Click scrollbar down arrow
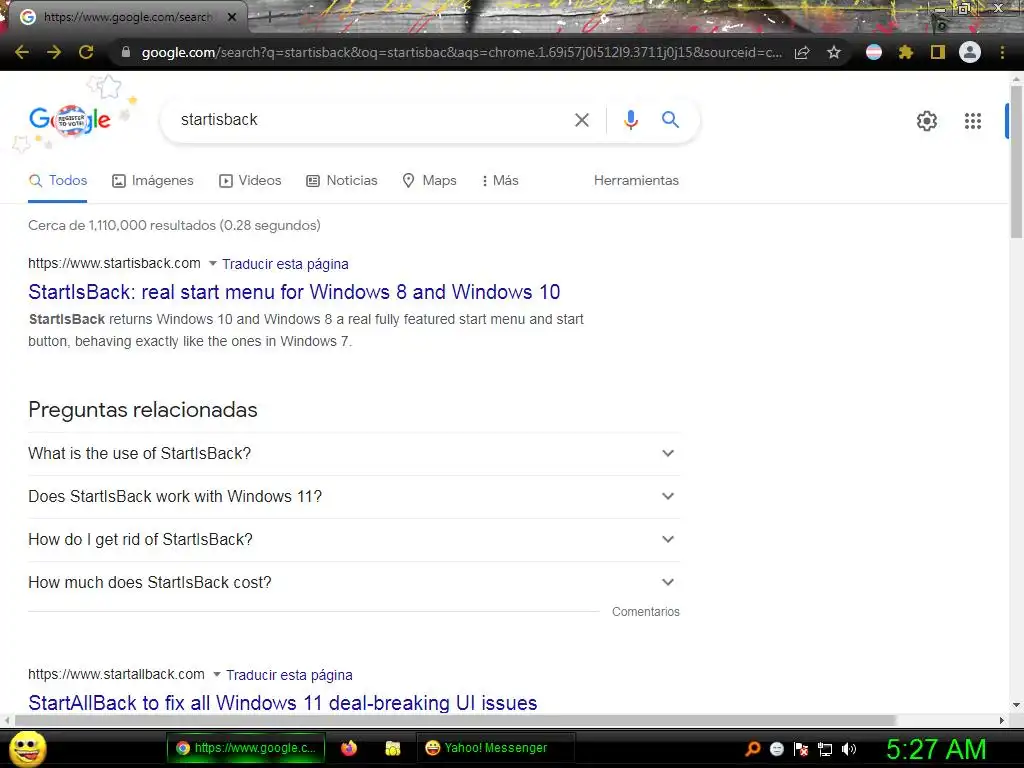This screenshot has width=1024, height=768. (x=1016, y=705)
